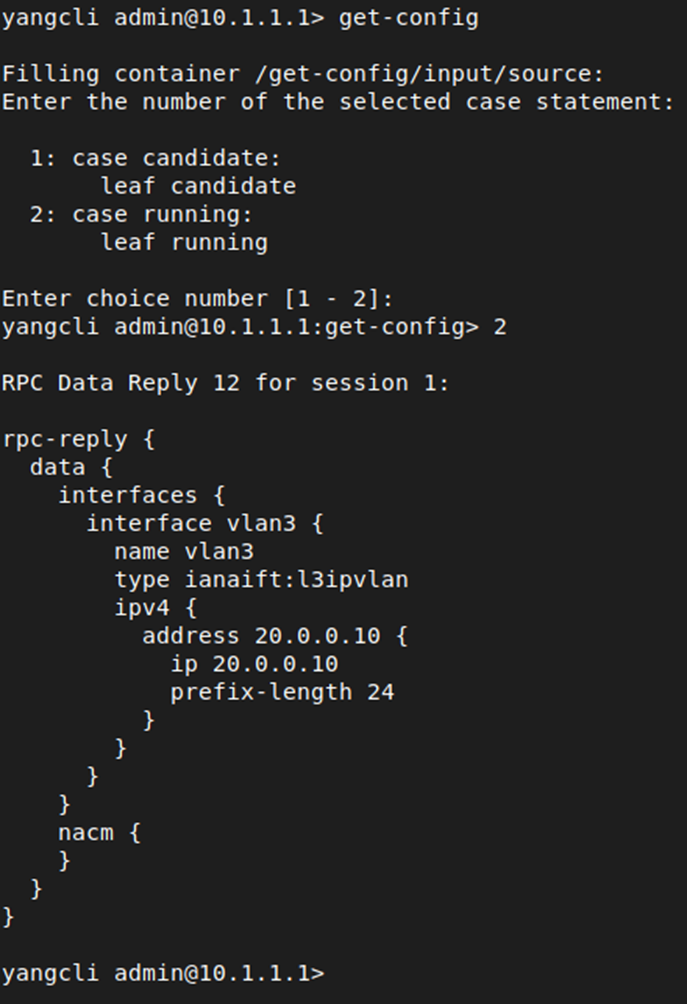
Task: Click the "type ianaift:l3ipvlan" line
Action: click(x=261, y=579)
